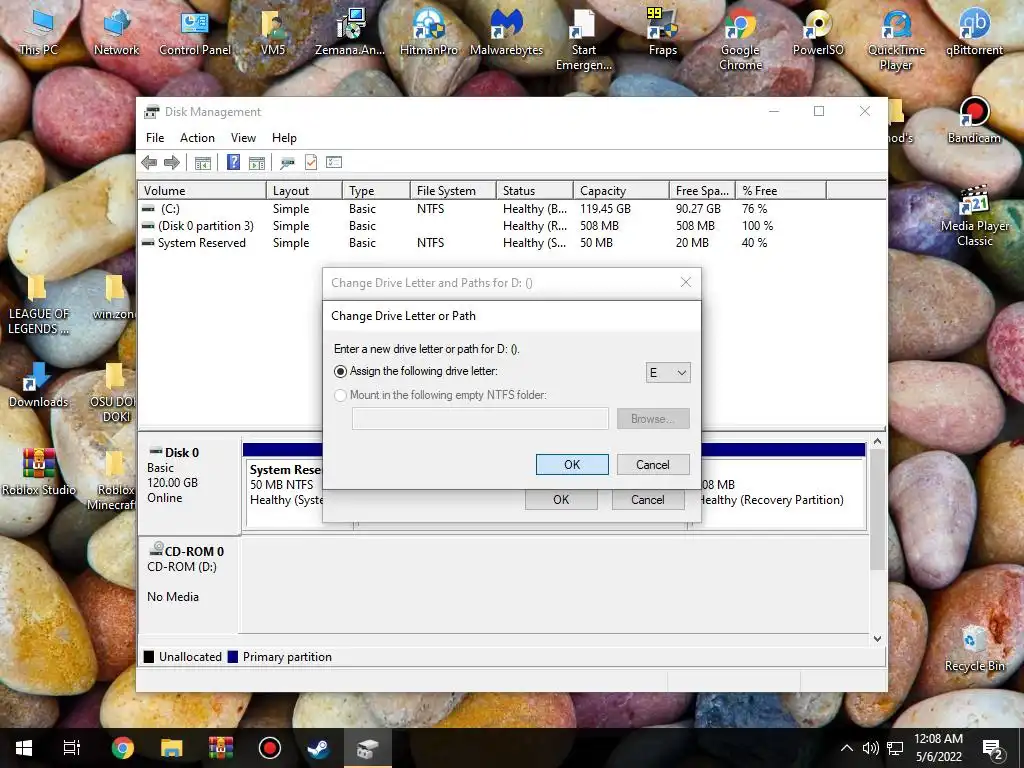The height and width of the screenshot is (768, 1024).
Task: Show hidden icons chevron in system tray
Action: (846, 748)
